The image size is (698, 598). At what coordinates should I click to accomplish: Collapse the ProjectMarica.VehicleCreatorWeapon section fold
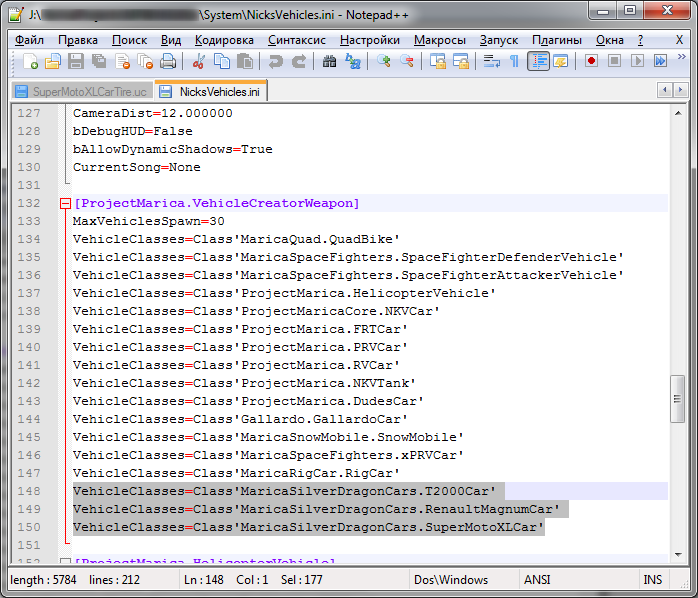tap(65, 203)
